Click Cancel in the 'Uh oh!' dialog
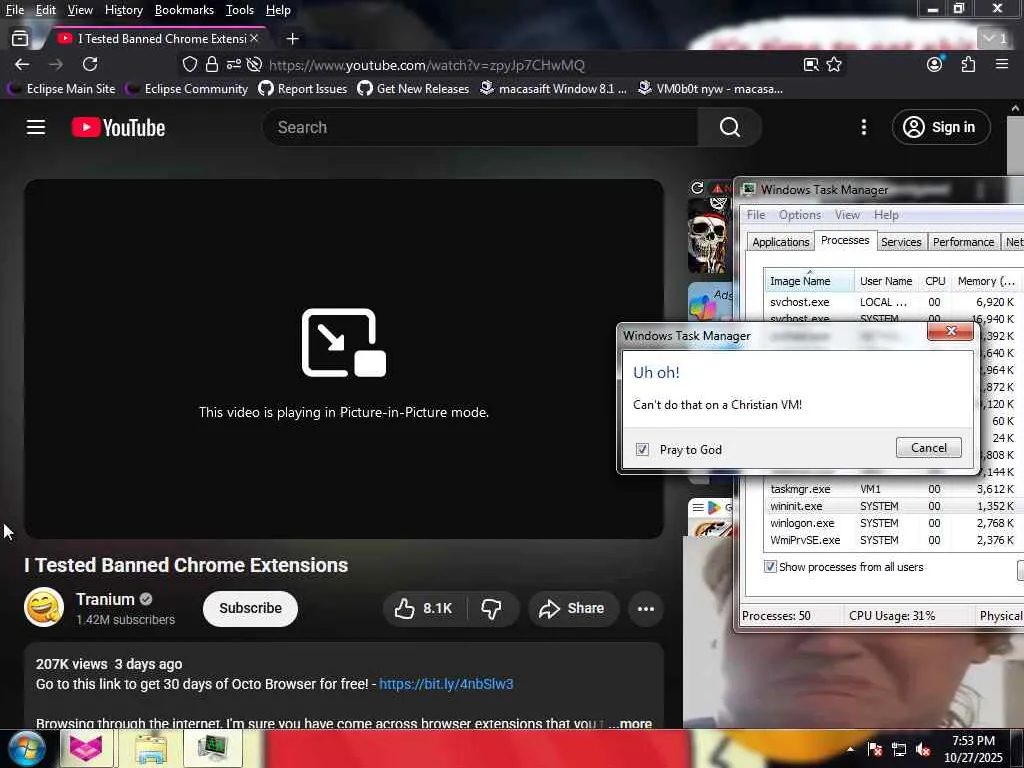The image size is (1024, 768). 928,447
